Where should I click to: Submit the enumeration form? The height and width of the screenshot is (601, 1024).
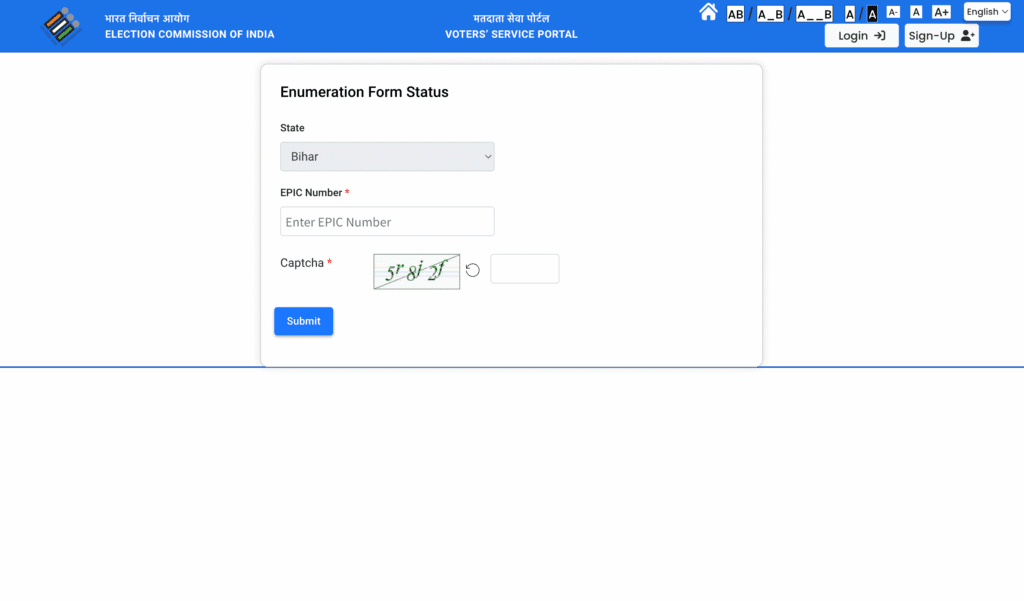(x=303, y=321)
